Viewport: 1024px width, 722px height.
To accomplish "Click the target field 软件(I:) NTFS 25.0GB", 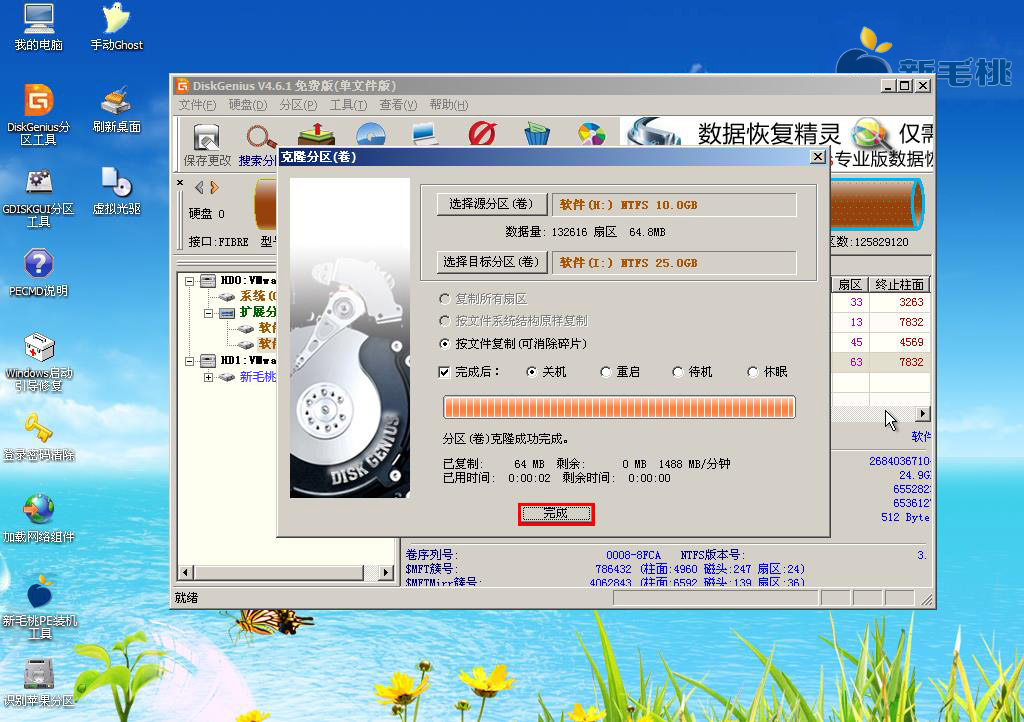I will [674, 263].
